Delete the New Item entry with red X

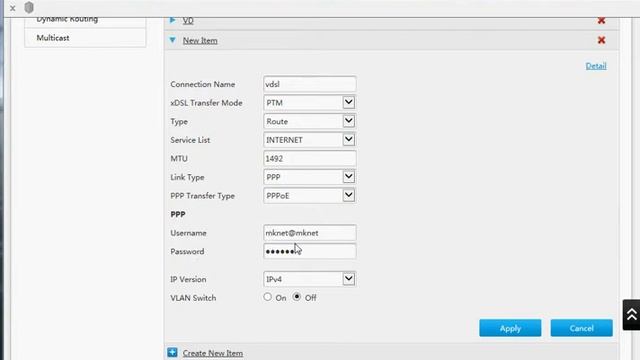click(x=601, y=40)
